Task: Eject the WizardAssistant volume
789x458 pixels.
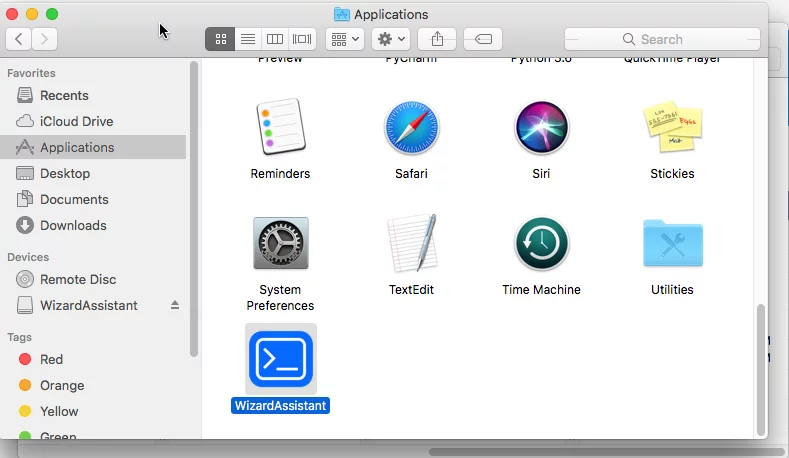Action: [x=175, y=305]
